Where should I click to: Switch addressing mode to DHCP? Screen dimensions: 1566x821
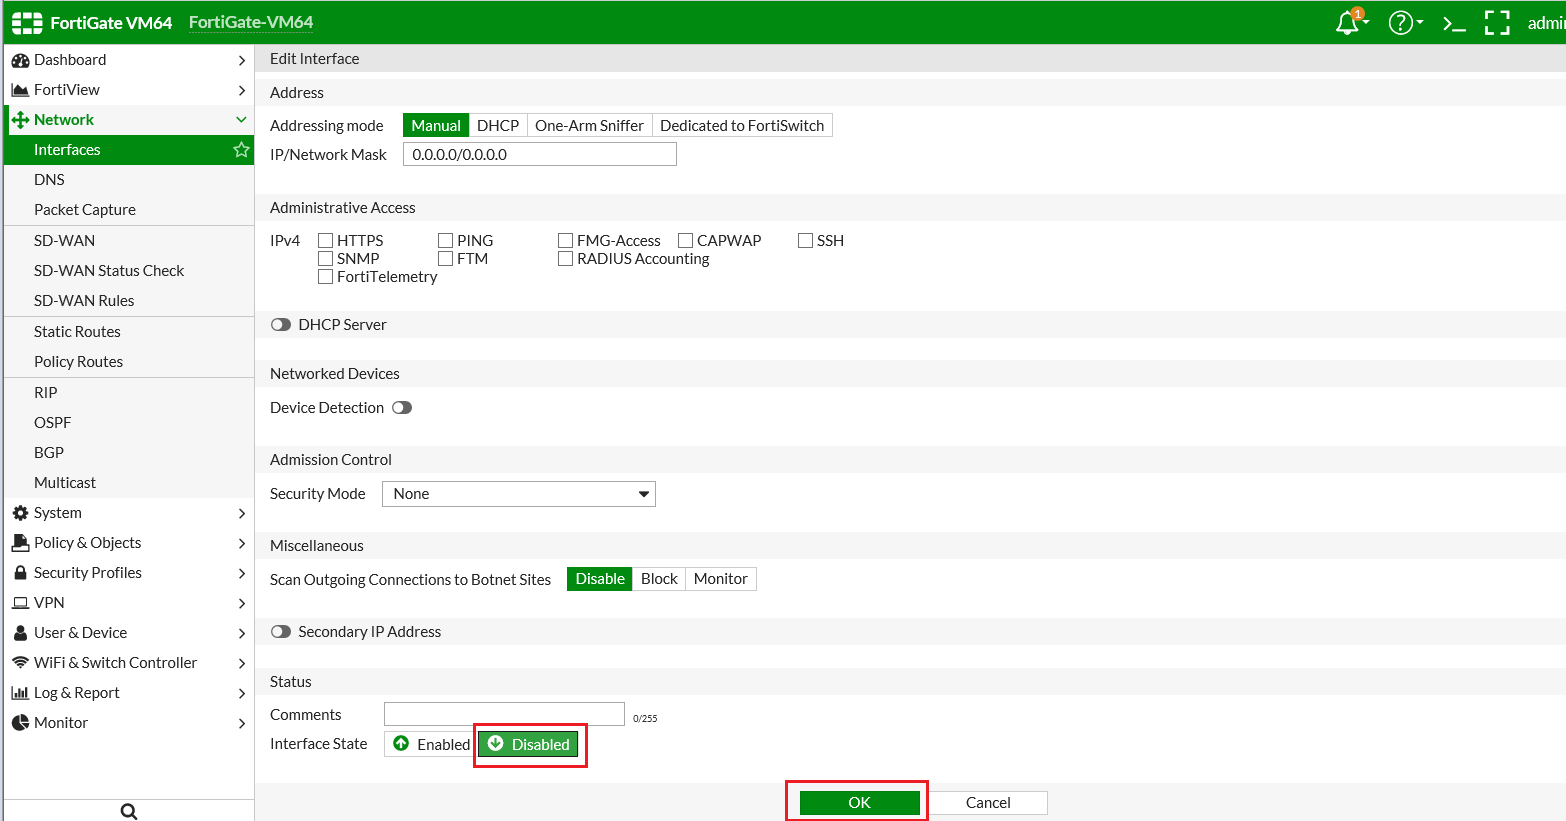click(x=498, y=125)
